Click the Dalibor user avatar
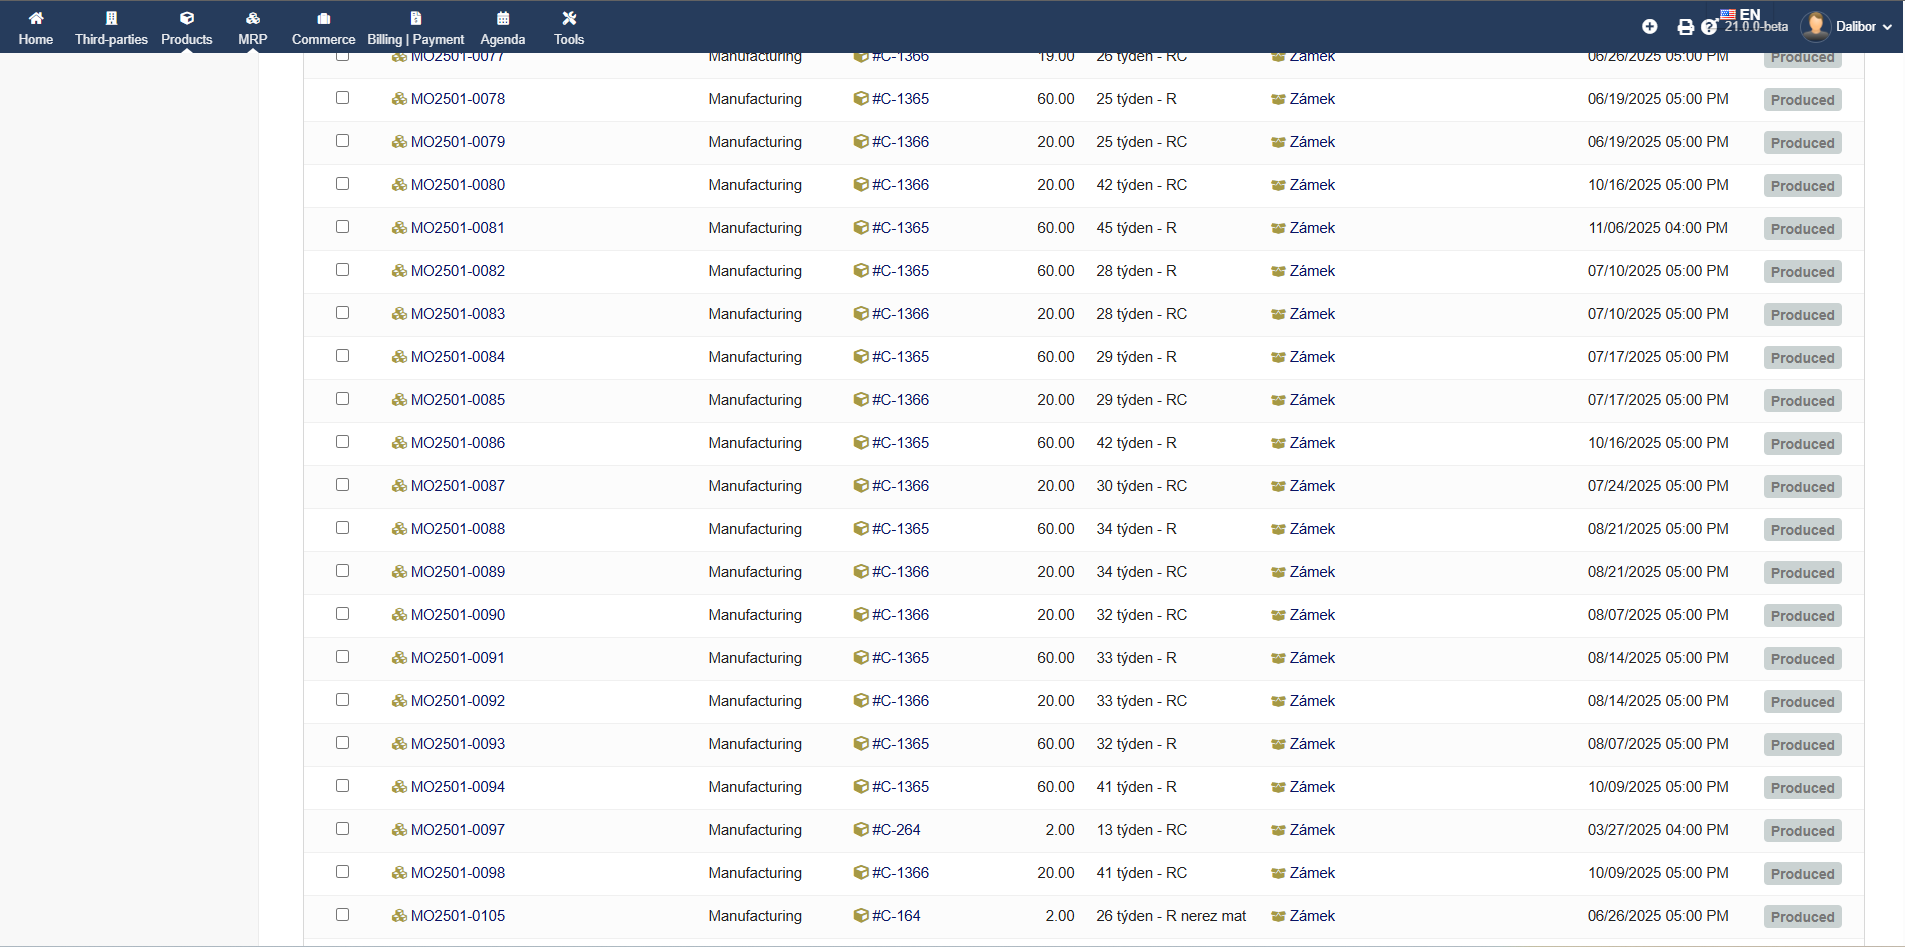This screenshot has width=1905, height=947. (1815, 27)
